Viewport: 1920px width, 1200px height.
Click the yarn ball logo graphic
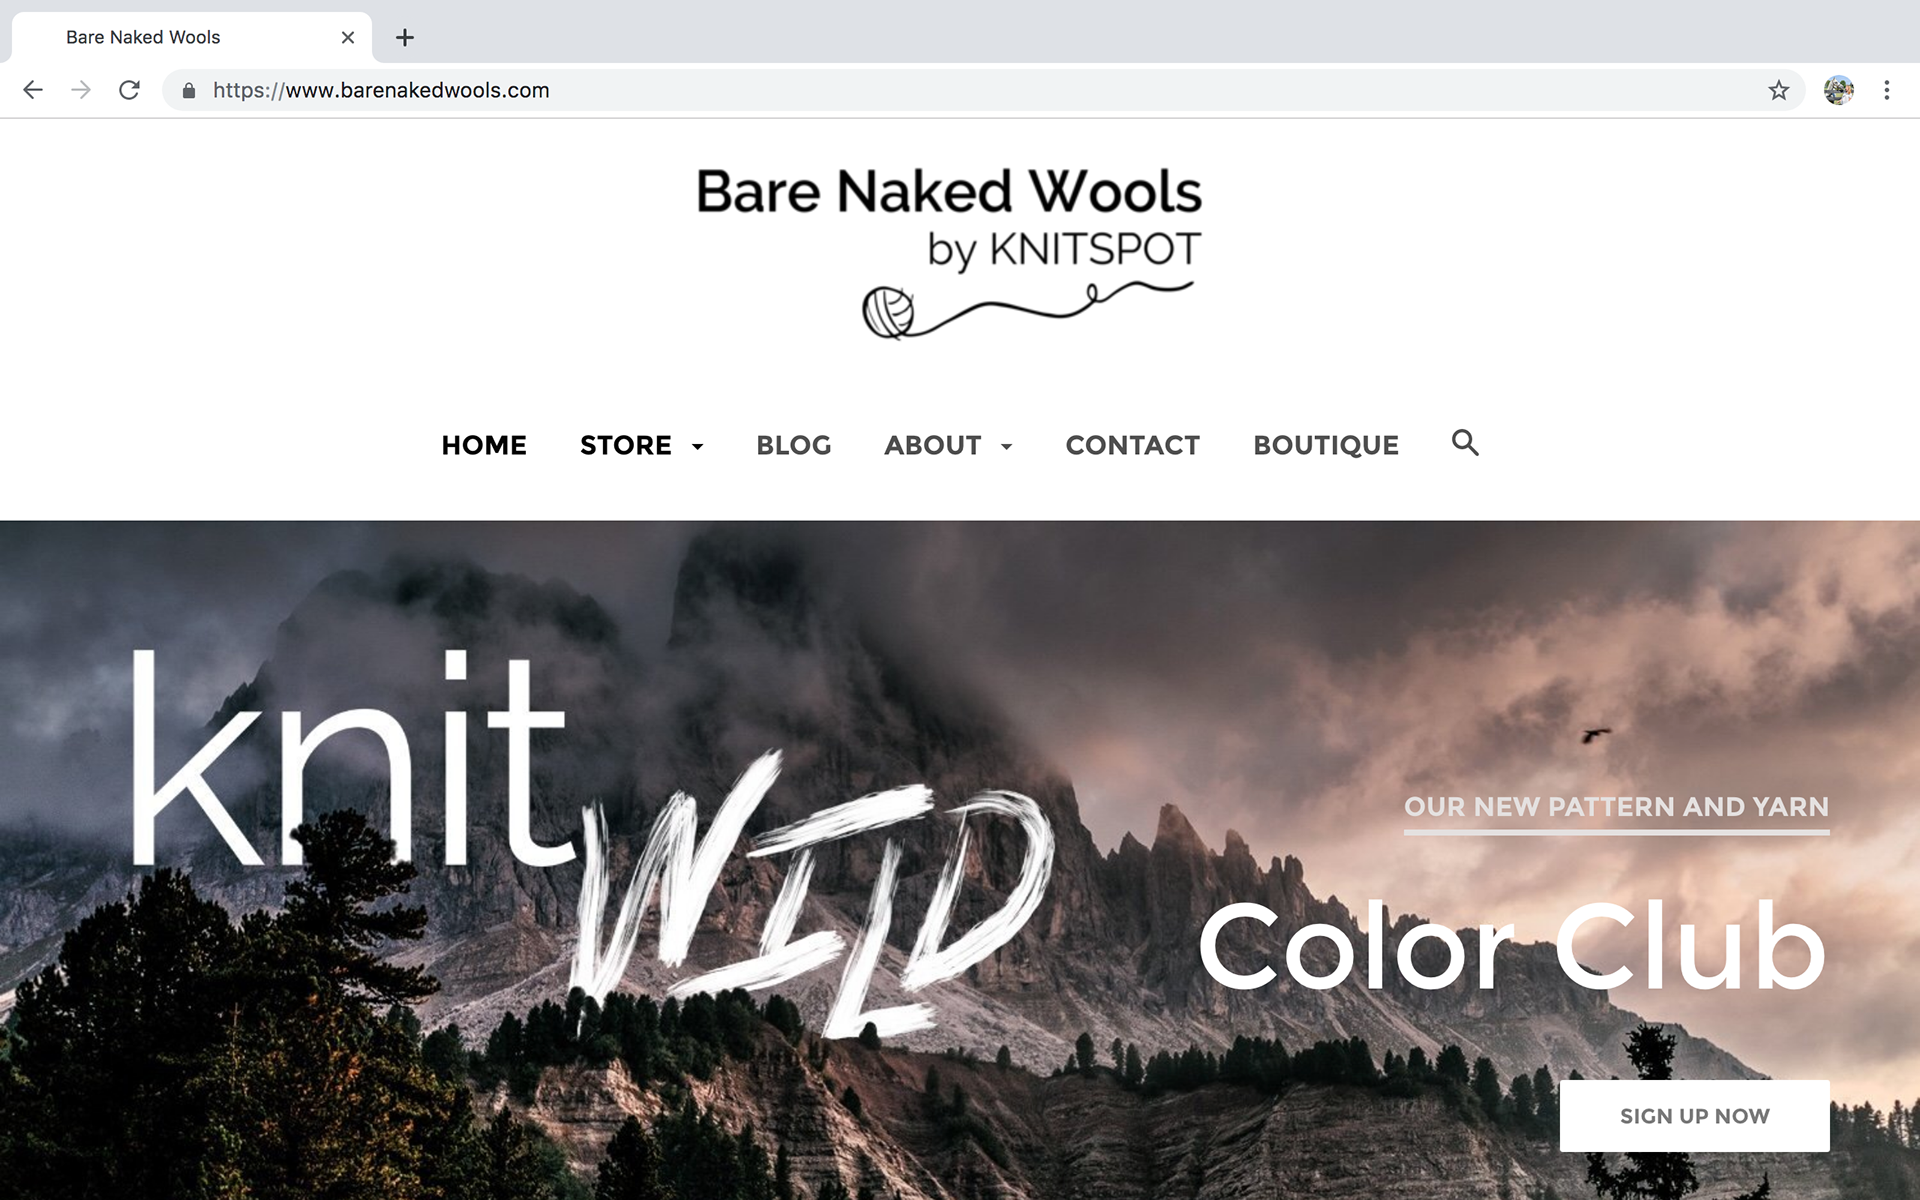(889, 312)
